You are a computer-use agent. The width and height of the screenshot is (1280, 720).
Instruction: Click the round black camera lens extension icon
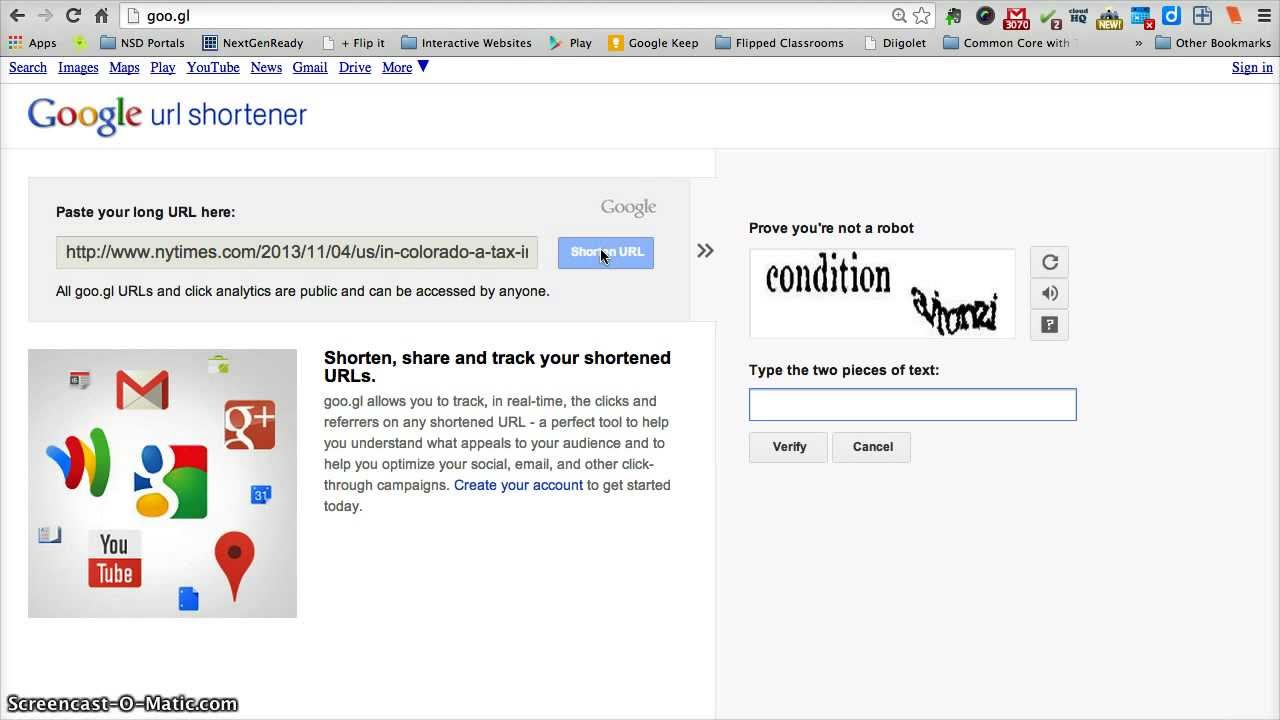pyautogui.click(x=985, y=16)
